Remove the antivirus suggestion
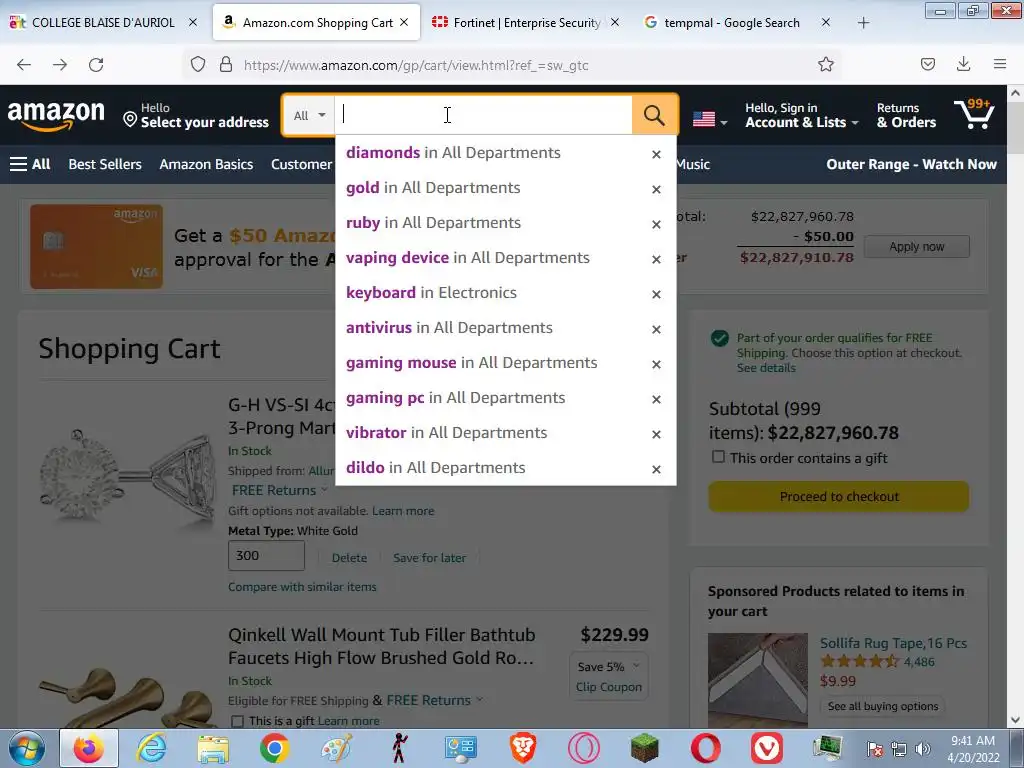This screenshot has width=1024, height=768. pos(656,329)
